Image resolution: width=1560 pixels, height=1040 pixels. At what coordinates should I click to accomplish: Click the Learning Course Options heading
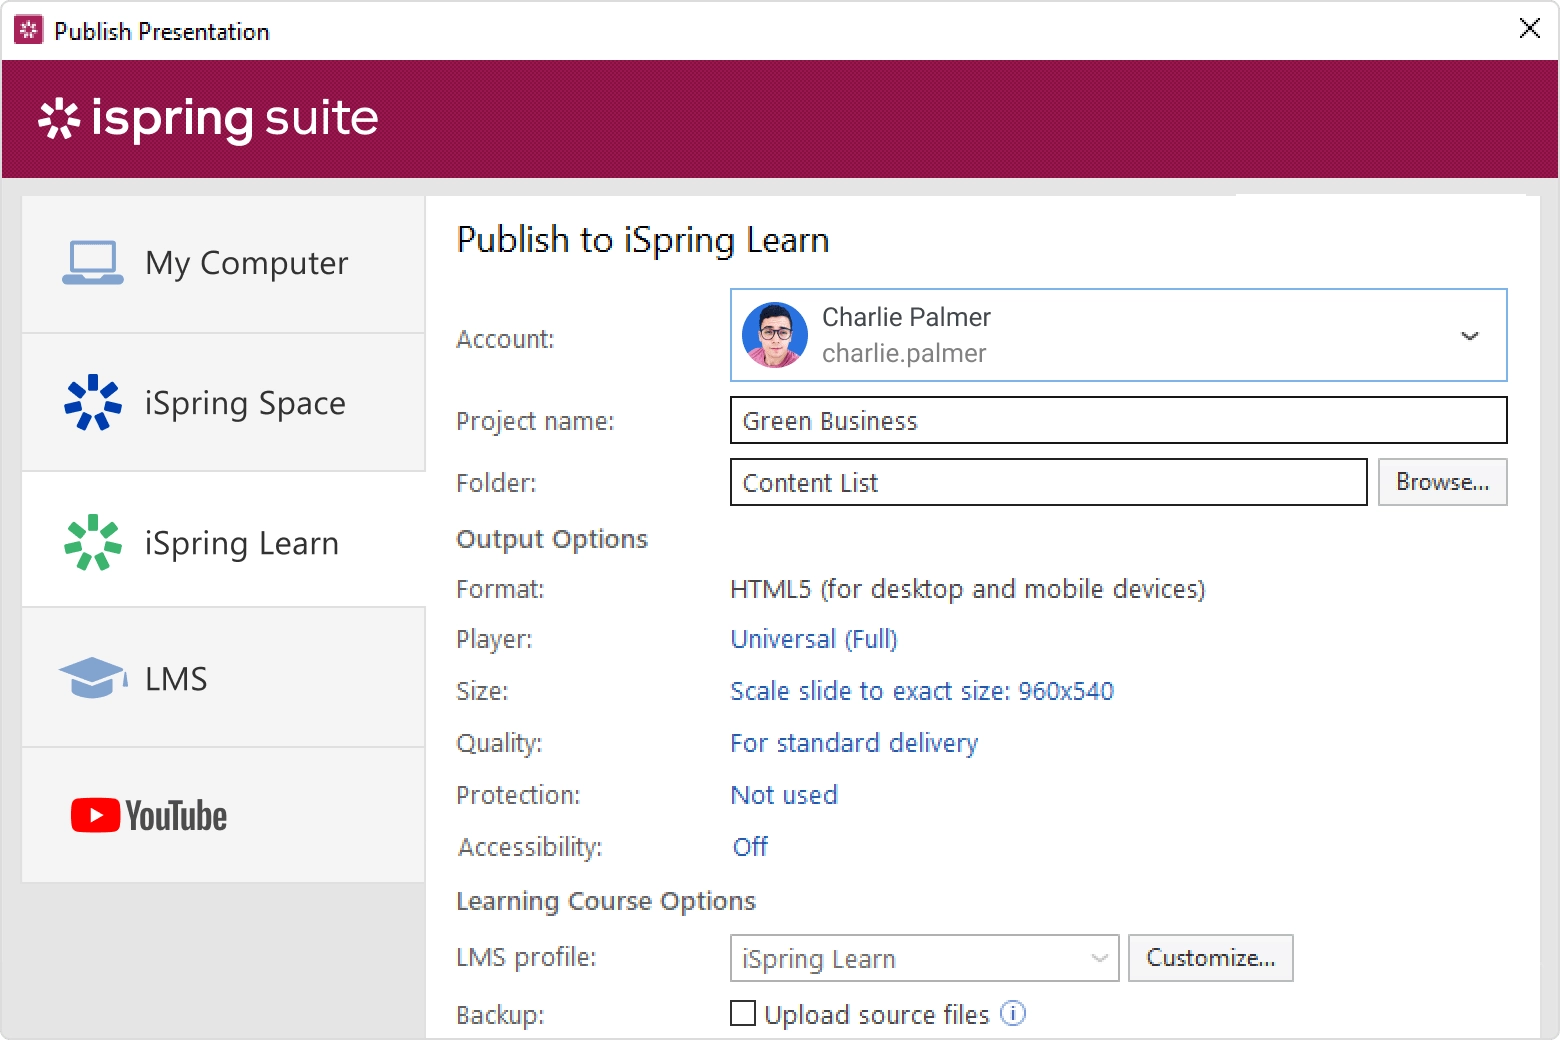(606, 901)
